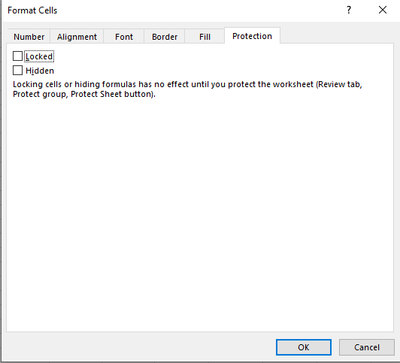The width and height of the screenshot is (400, 363).
Task: Show the Fill tab
Action: (205, 37)
